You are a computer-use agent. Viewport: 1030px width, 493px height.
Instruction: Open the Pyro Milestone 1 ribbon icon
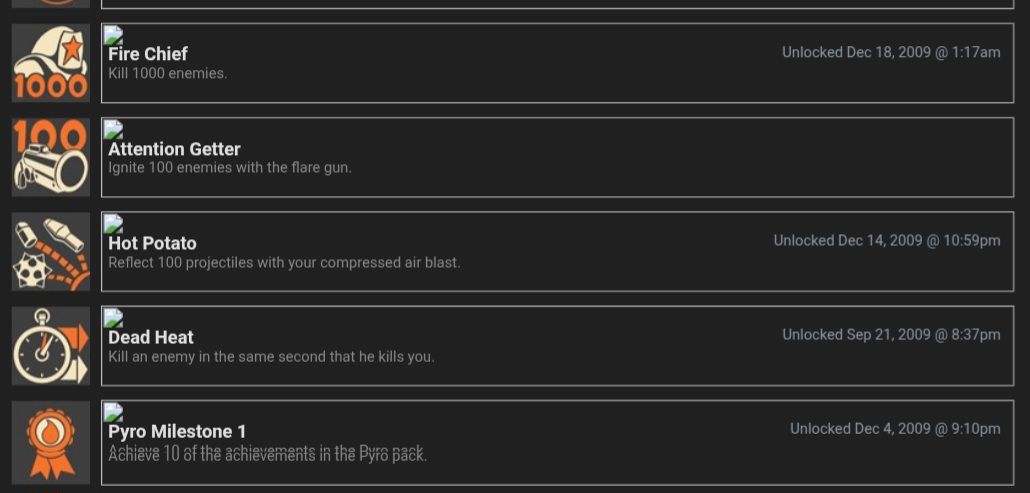[51, 442]
